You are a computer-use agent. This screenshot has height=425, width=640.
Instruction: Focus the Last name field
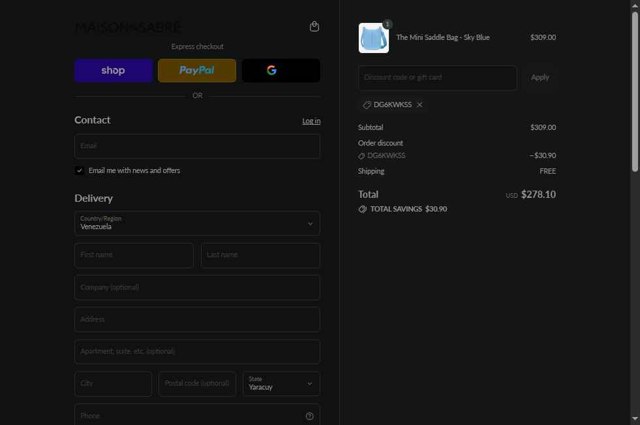coord(260,255)
